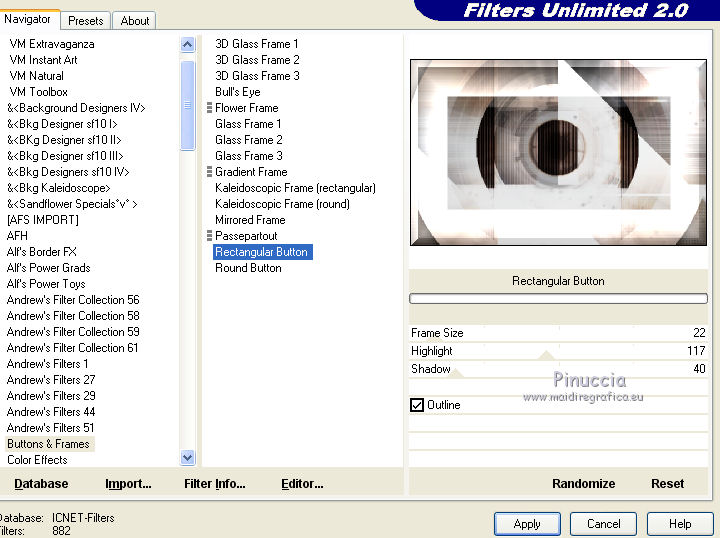Select Kaleidoscopic Frame (rectangular) filter
Viewport: 720px width, 538px height.
tap(295, 188)
